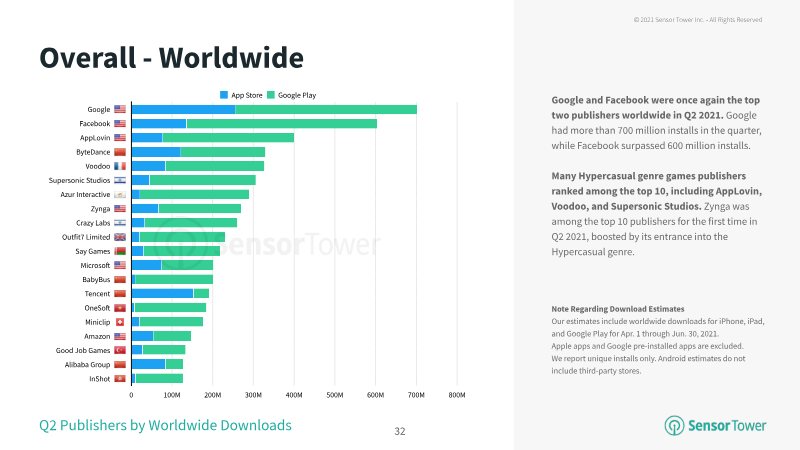Click the China flag beside Alibaba Group
This screenshot has width=800, height=450.
tap(120, 364)
